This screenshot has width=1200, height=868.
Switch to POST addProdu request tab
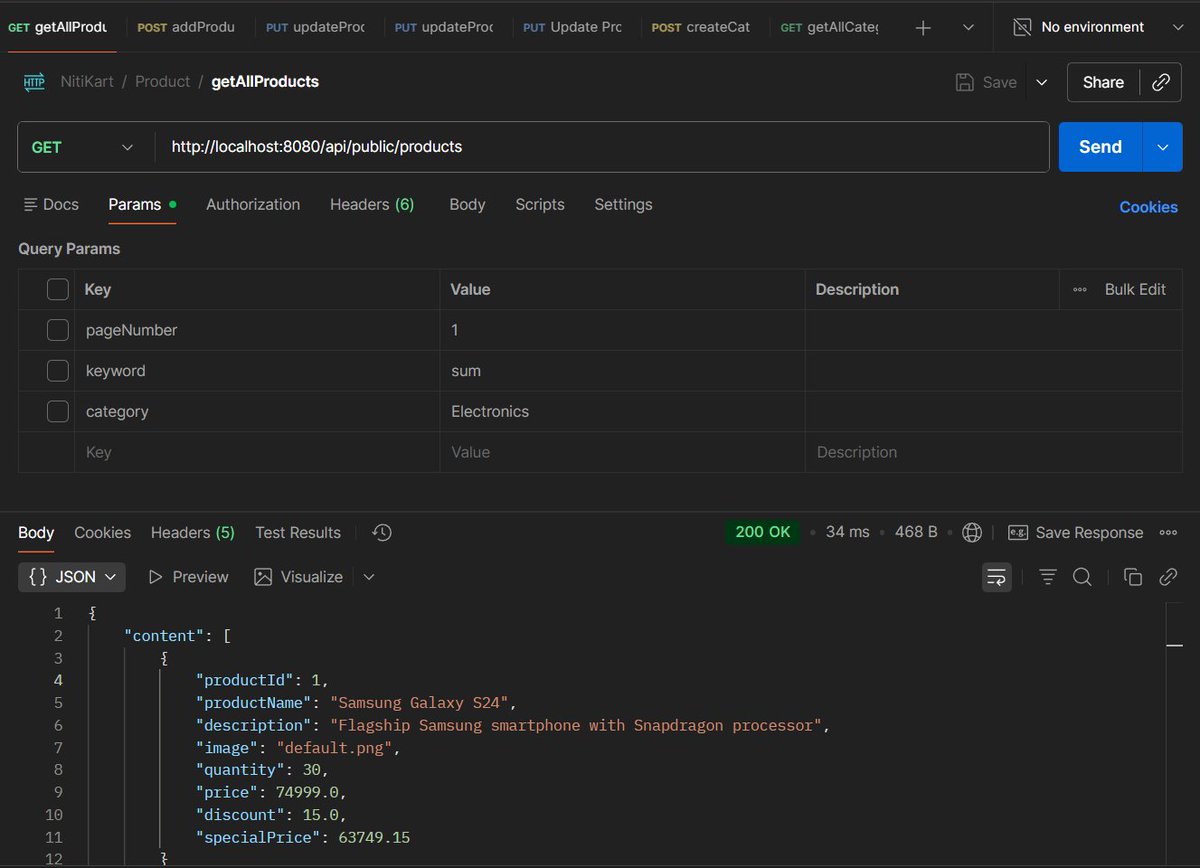tap(186, 27)
